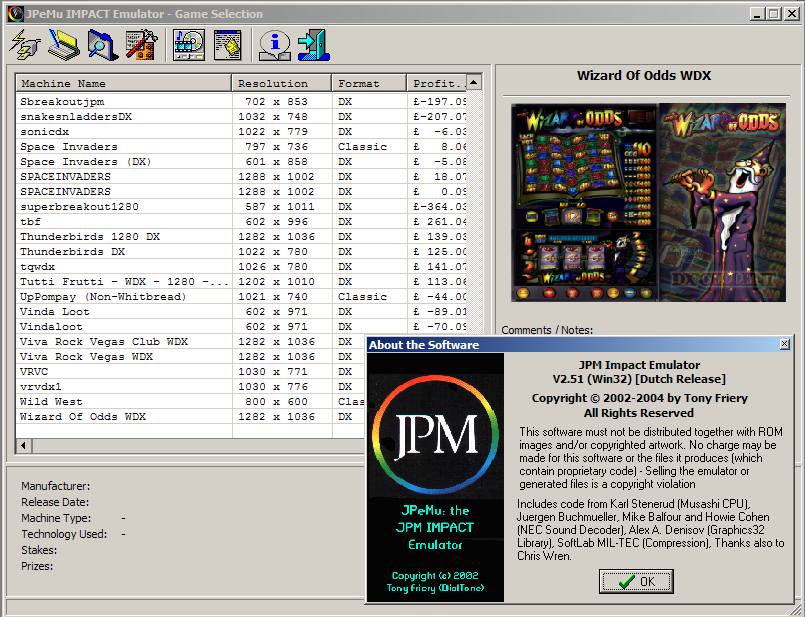Sort by the Profit column header
The width and height of the screenshot is (805, 617).
click(436, 83)
